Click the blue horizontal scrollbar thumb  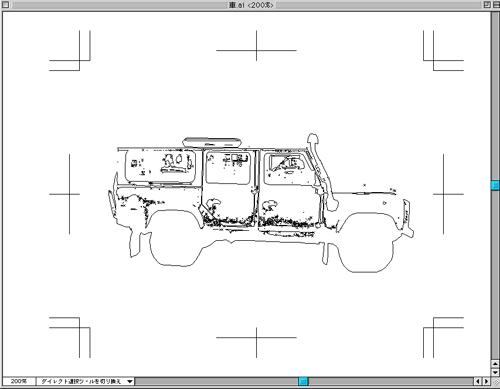(303, 381)
